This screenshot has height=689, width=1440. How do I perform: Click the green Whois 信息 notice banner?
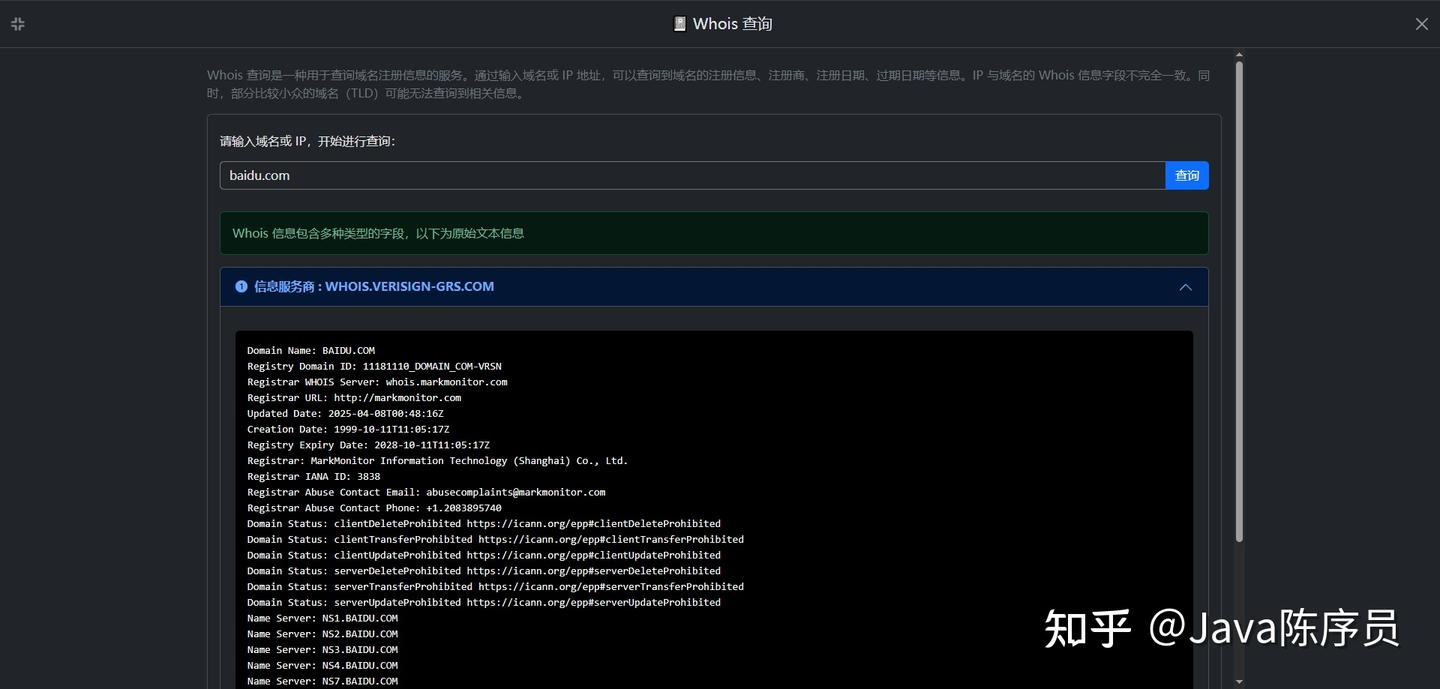(x=714, y=233)
